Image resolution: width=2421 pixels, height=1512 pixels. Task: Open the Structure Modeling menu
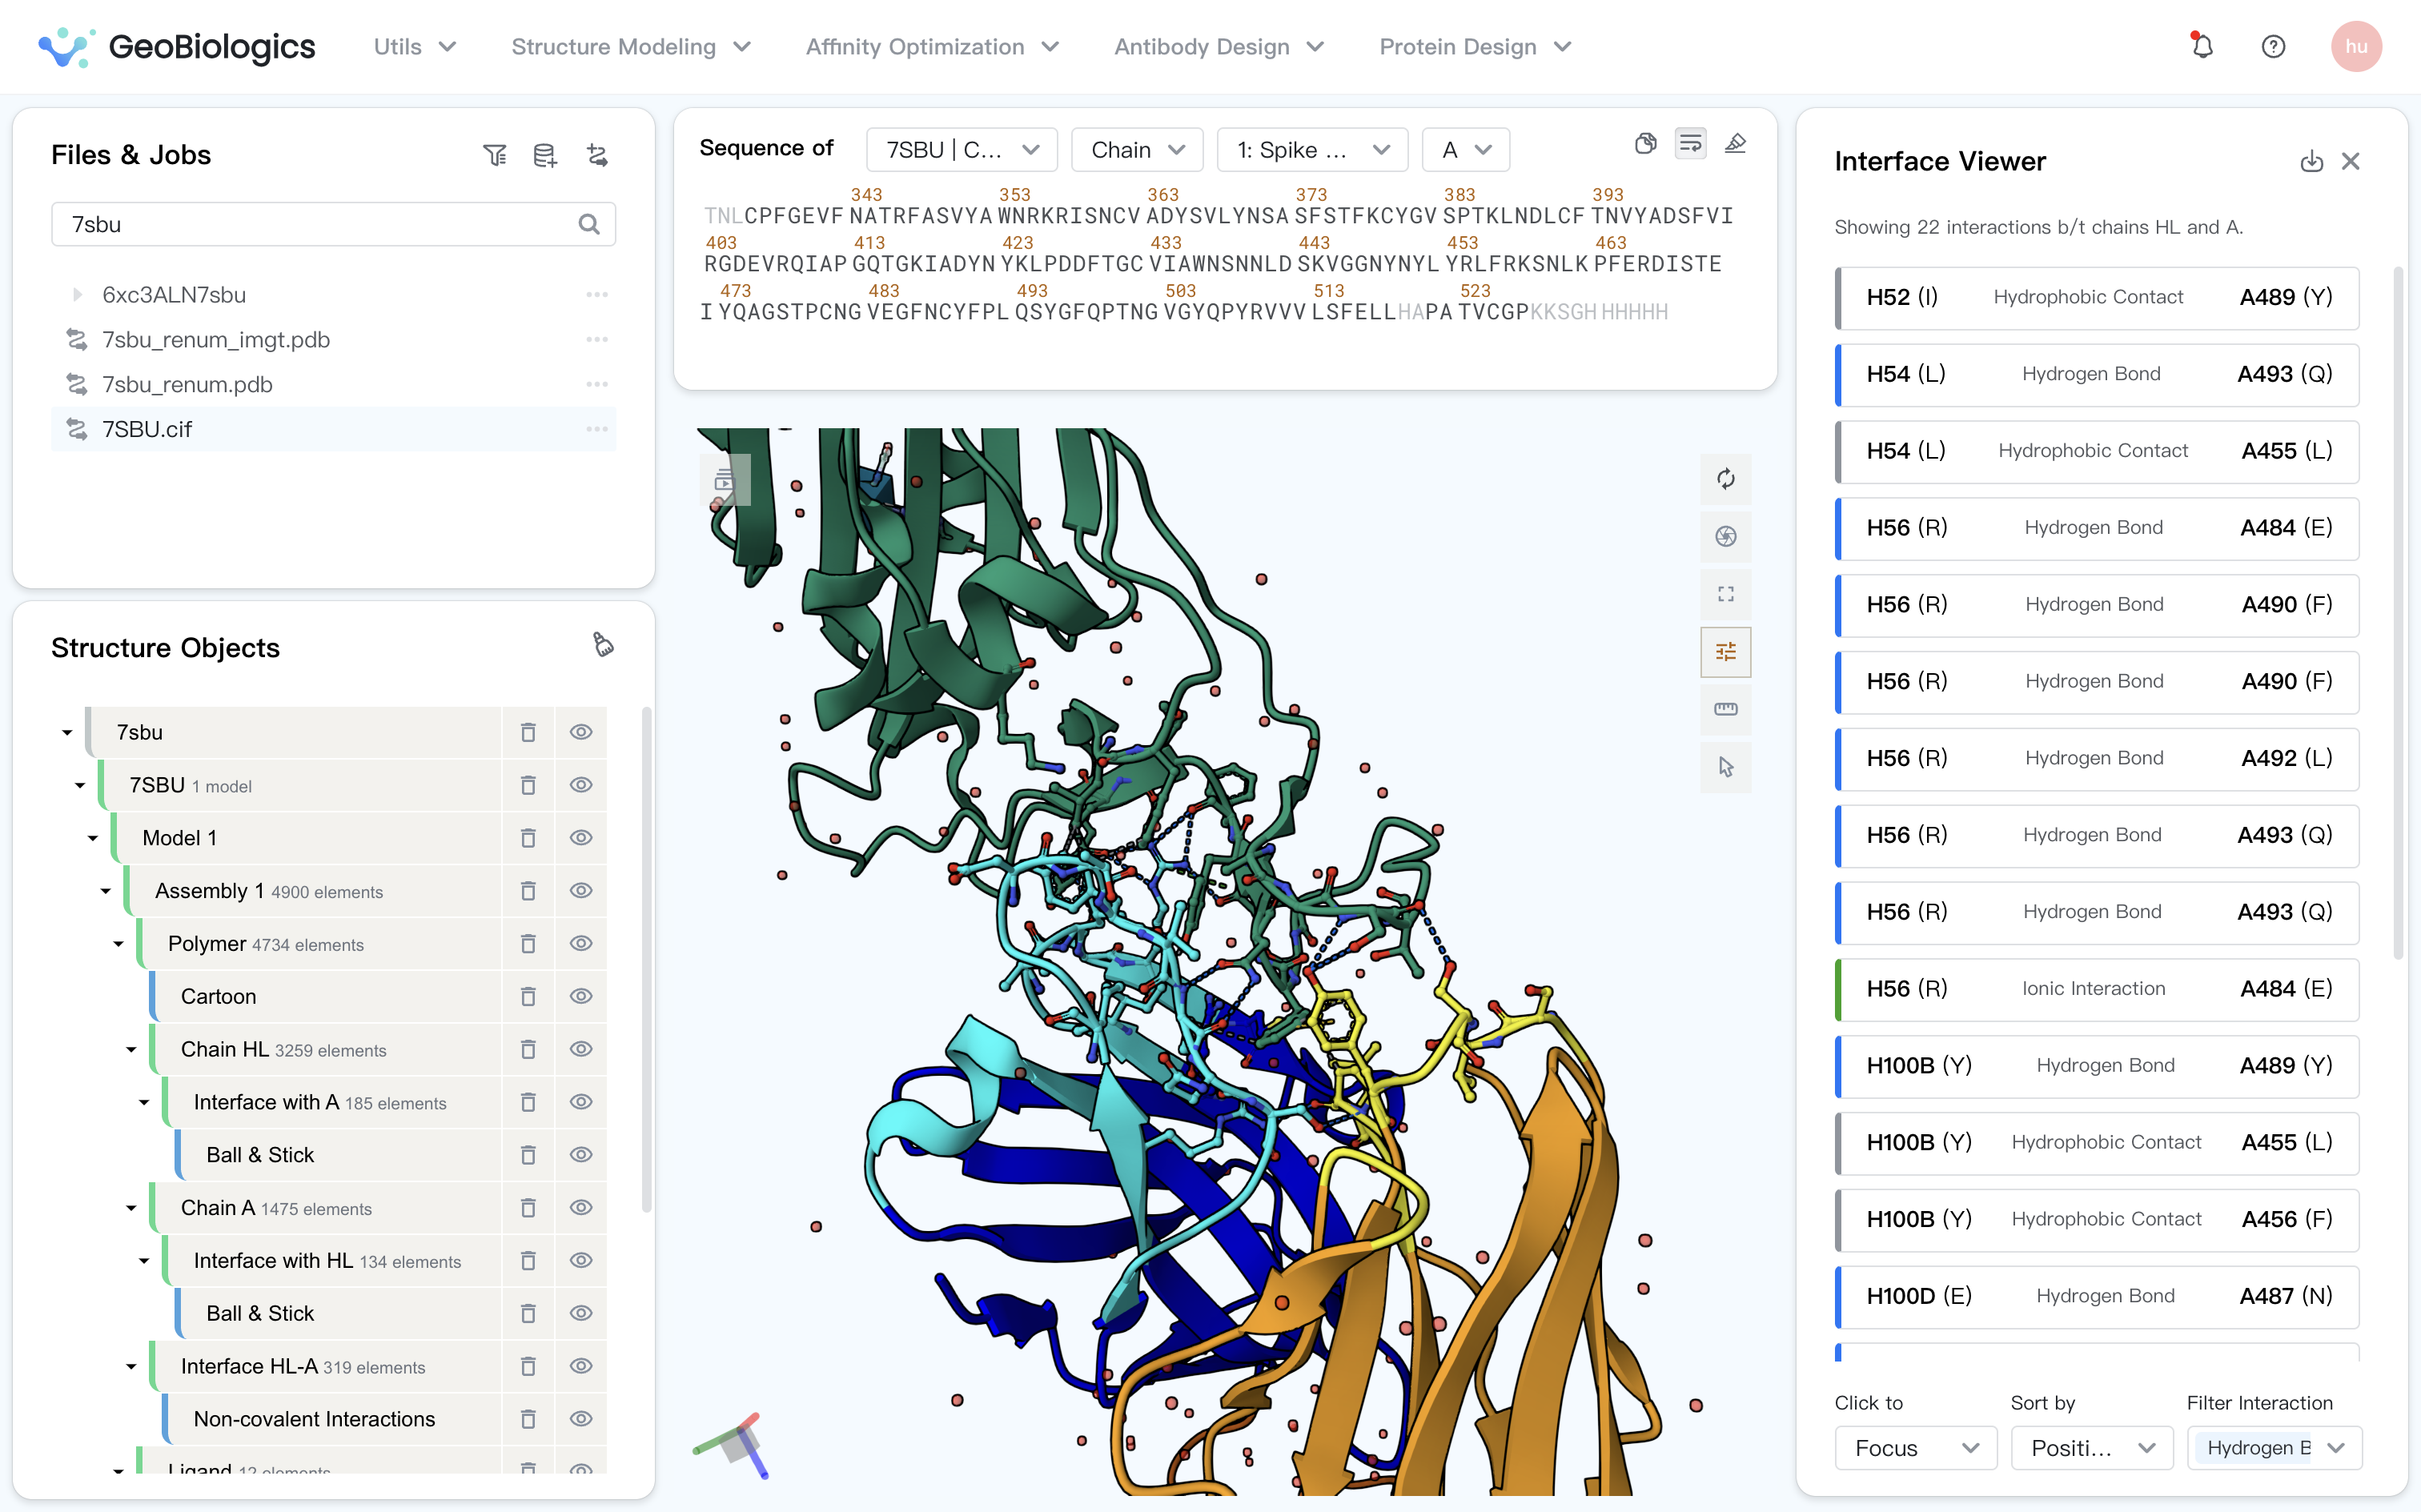pyautogui.click(x=631, y=47)
